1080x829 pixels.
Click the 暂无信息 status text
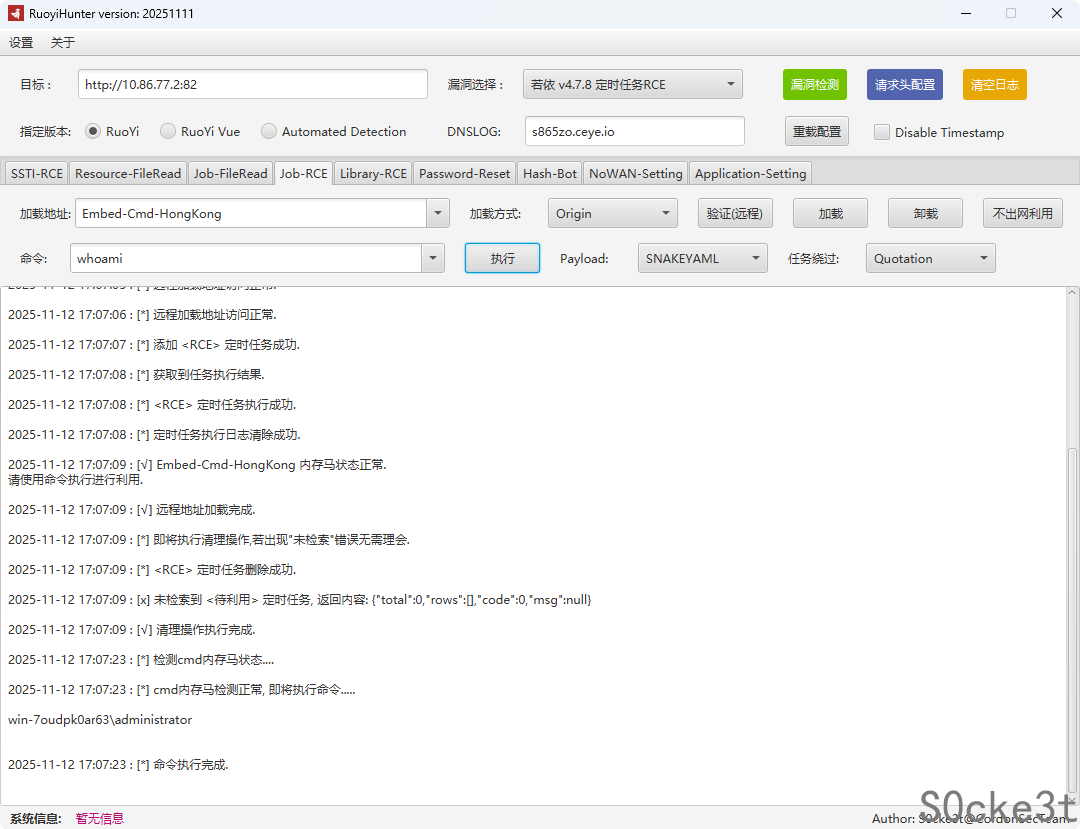click(x=100, y=818)
